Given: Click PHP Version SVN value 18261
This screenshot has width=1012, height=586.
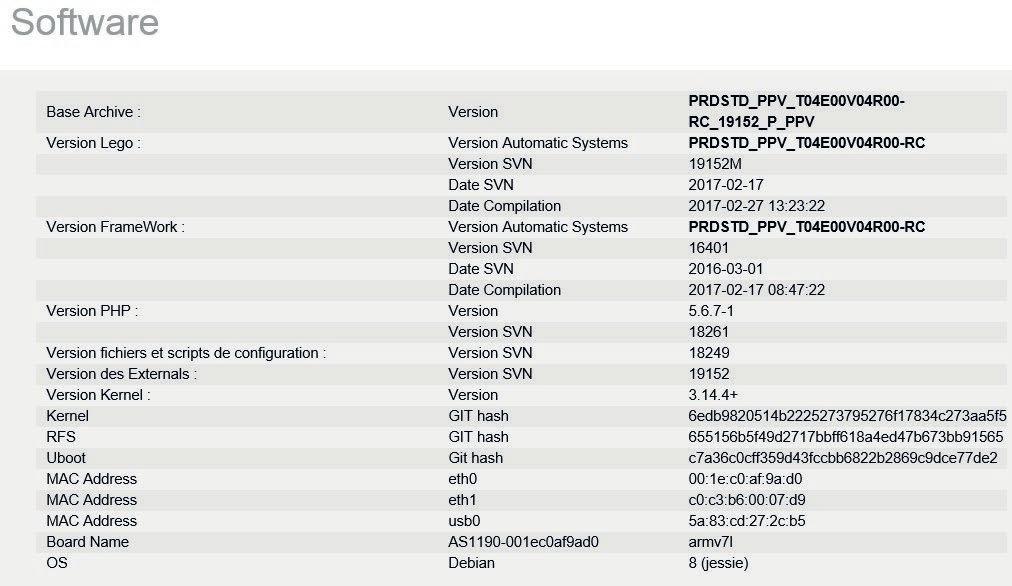Looking at the screenshot, I should [709, 332].
